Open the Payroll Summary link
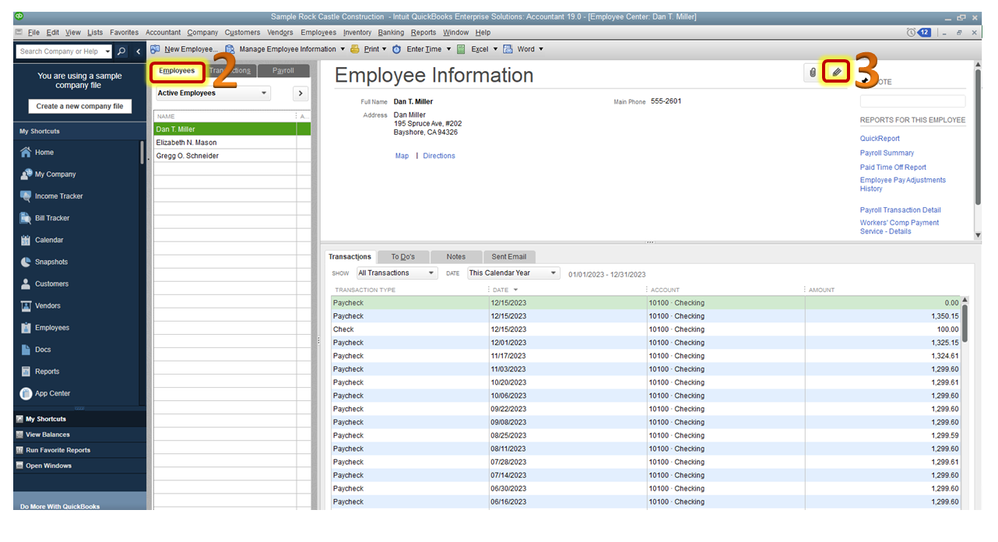The width and height of the screenshot is (998, 542). tap(887, 153)
